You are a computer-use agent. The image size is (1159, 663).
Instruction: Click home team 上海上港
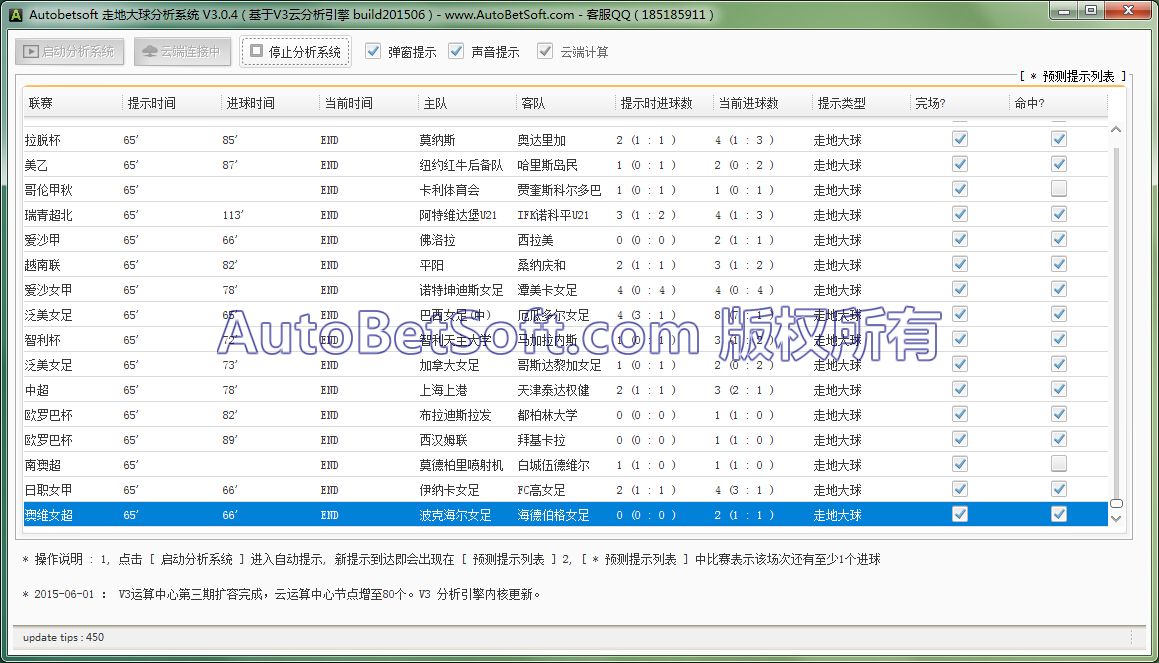pyautogui.click(x=443, y=390)
